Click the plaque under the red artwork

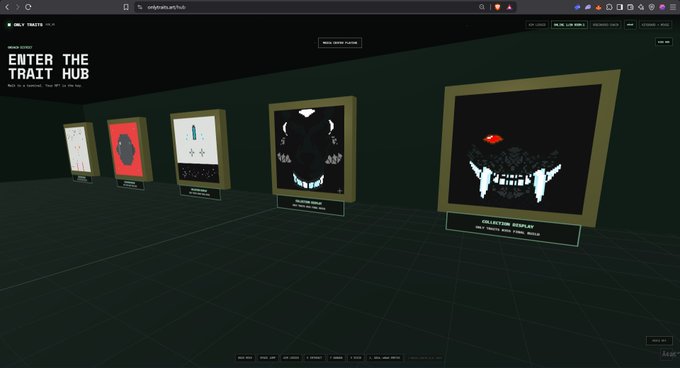[130, 184]
